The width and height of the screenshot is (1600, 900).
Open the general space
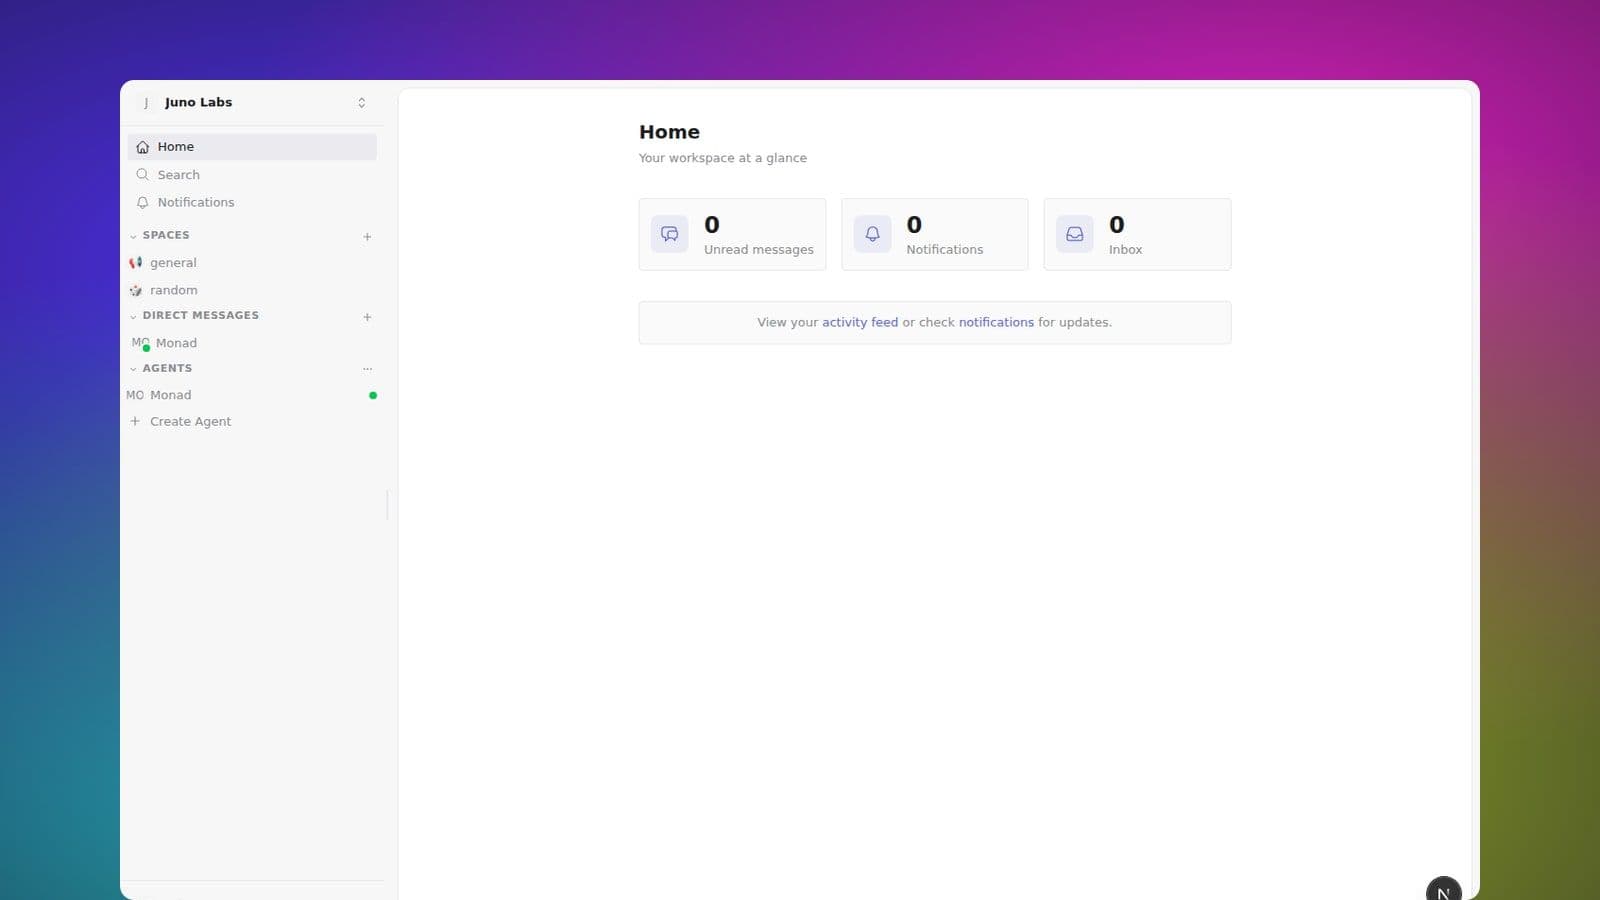252,263
